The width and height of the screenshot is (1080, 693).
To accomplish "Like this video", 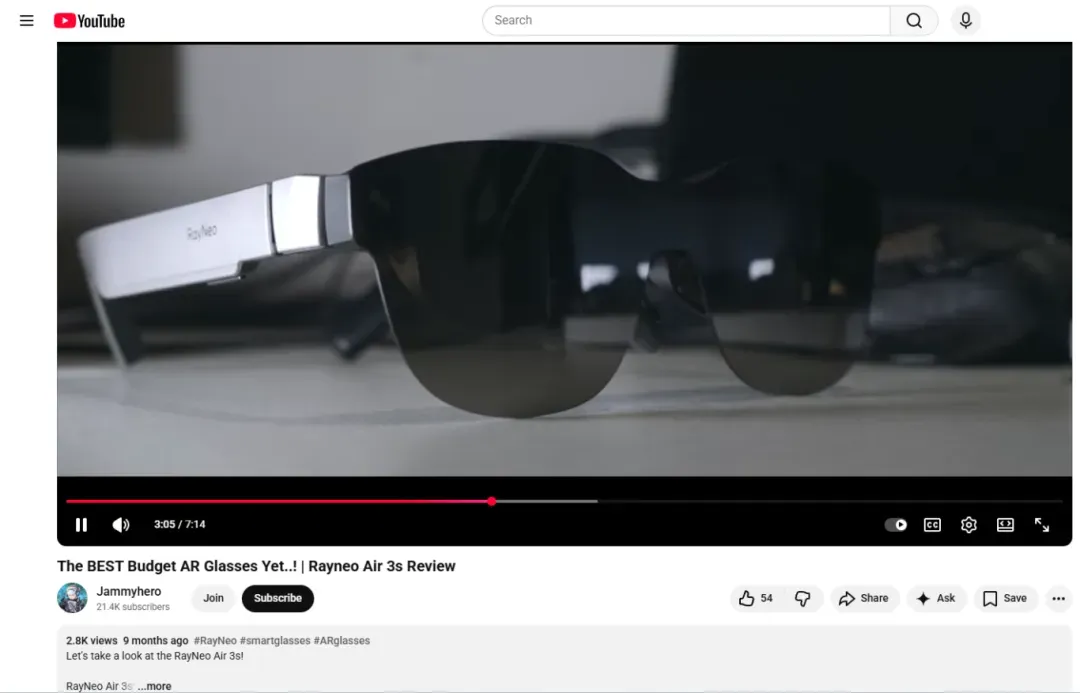I will [756, 598].
